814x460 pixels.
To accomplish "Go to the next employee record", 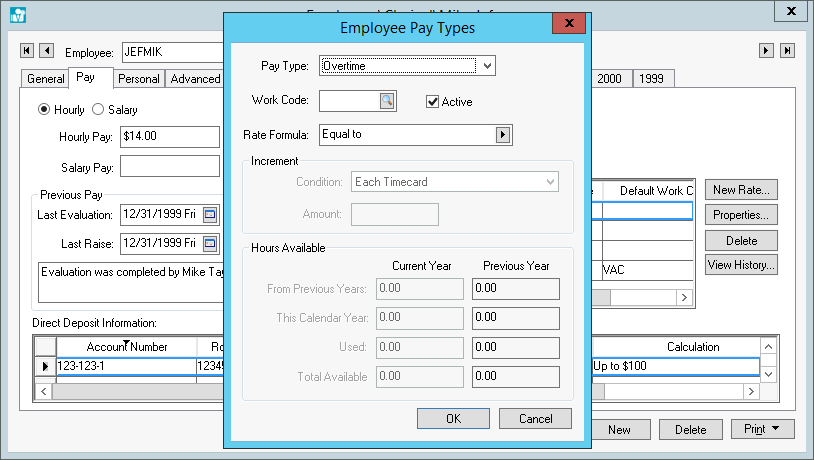I will coord(767,51).
